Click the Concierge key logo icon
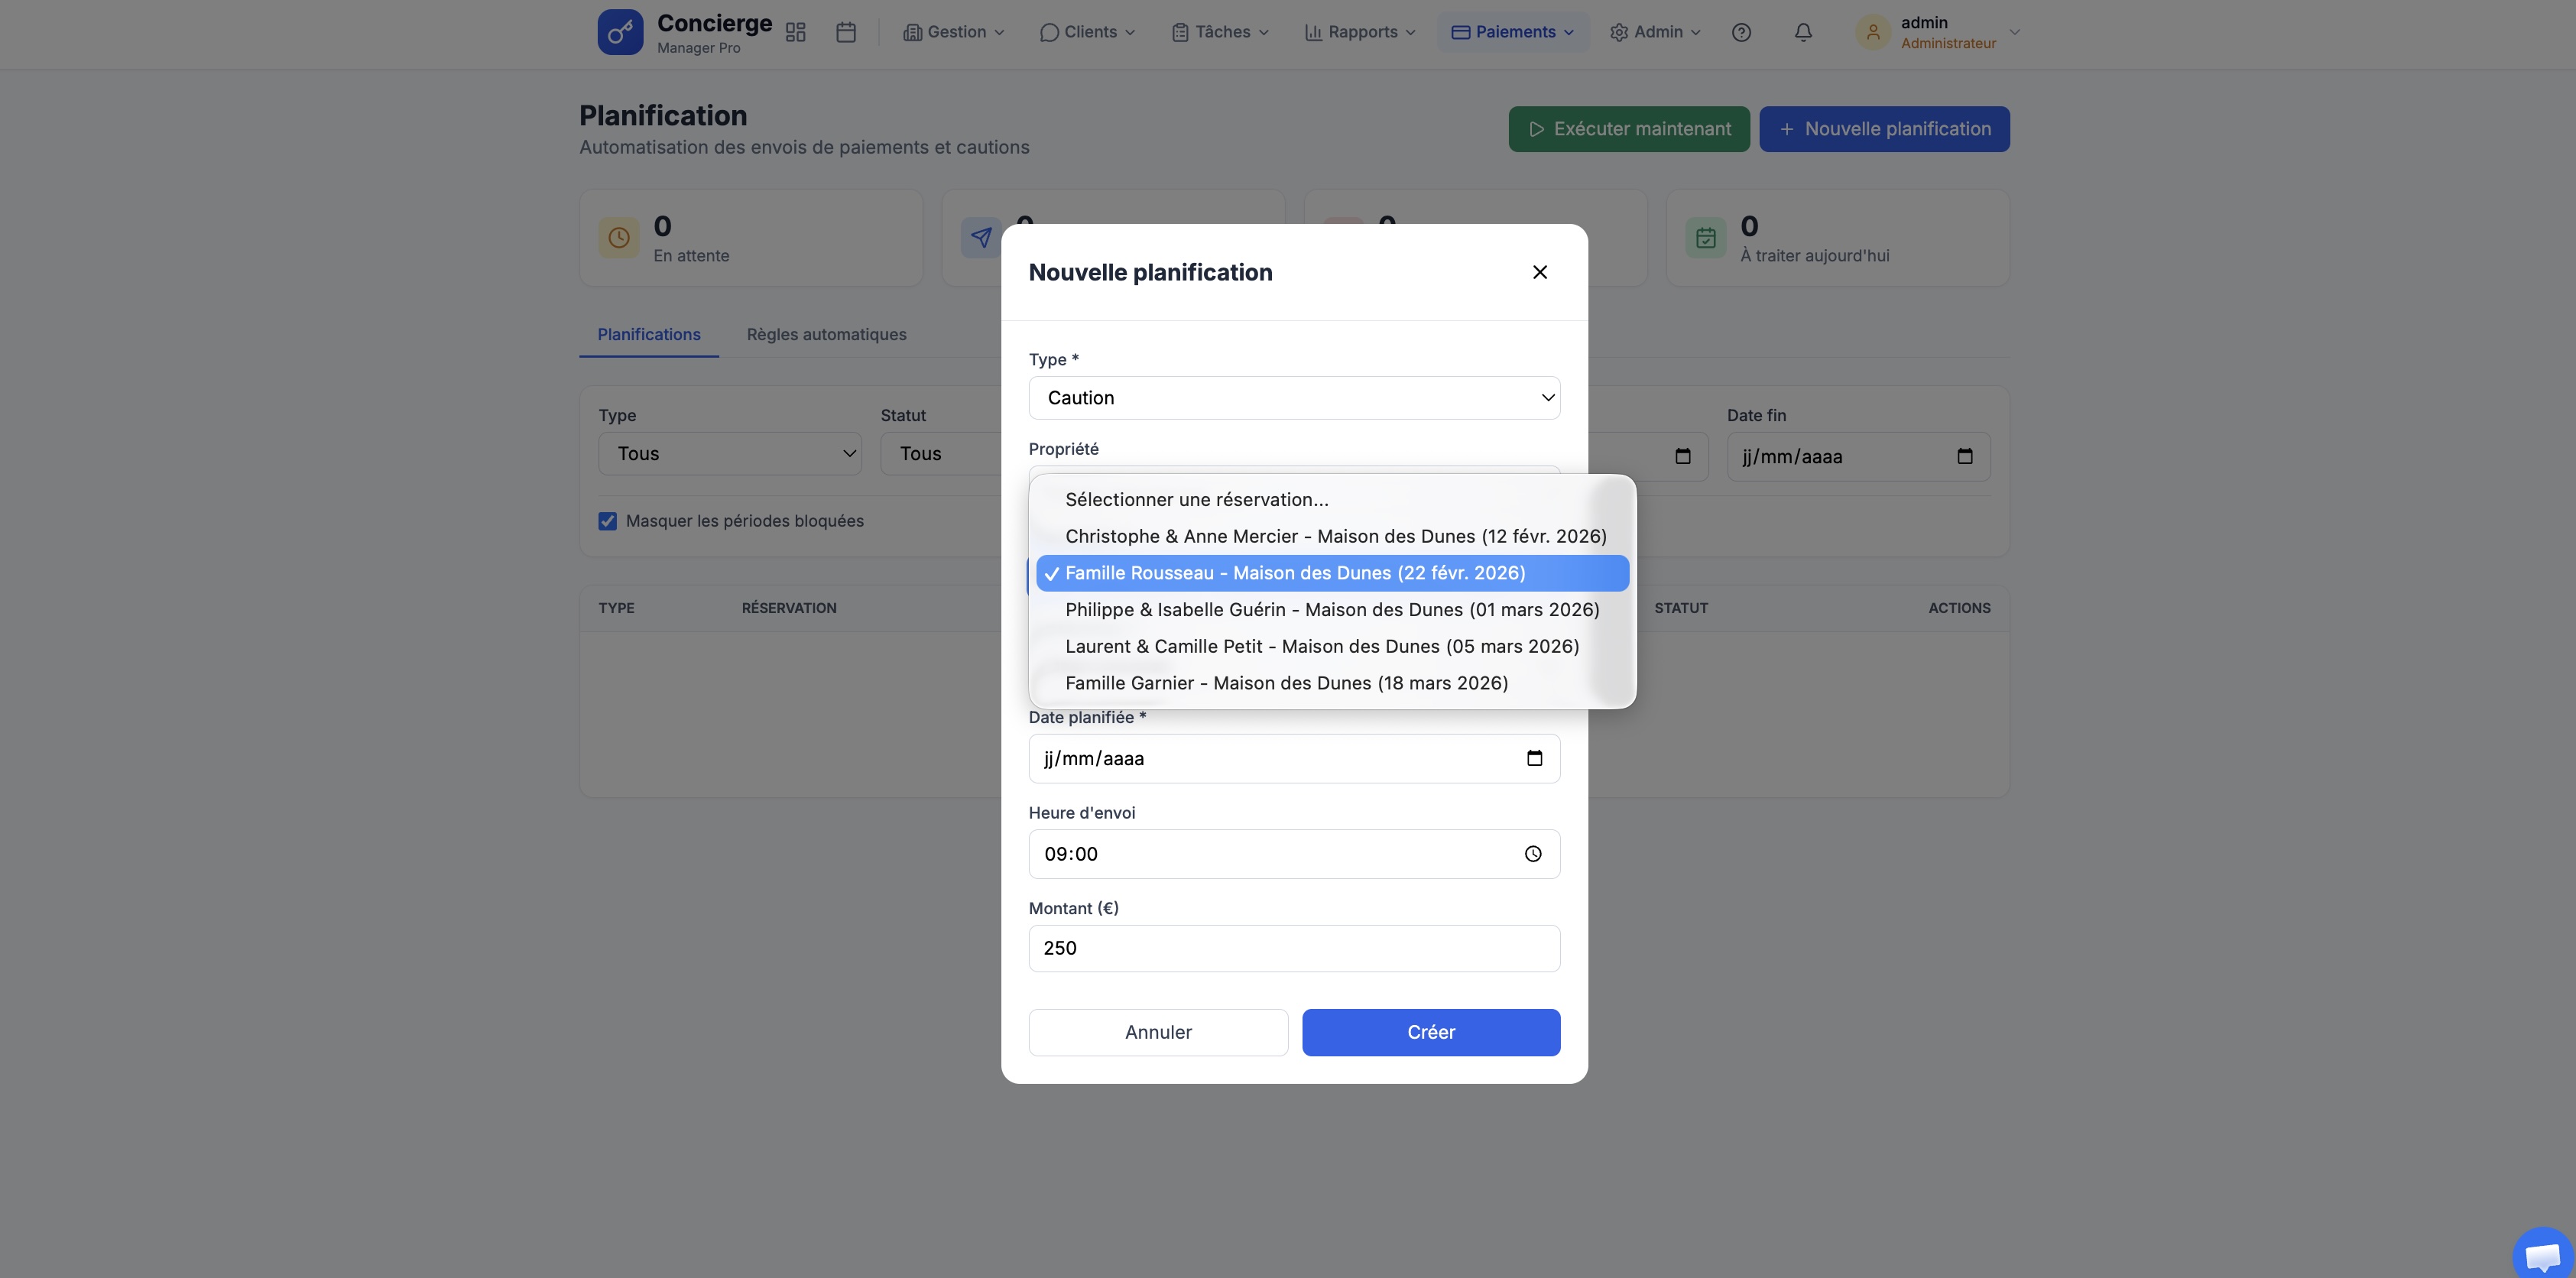Viewport: 2576px width, 1278px height. [620, 32]
